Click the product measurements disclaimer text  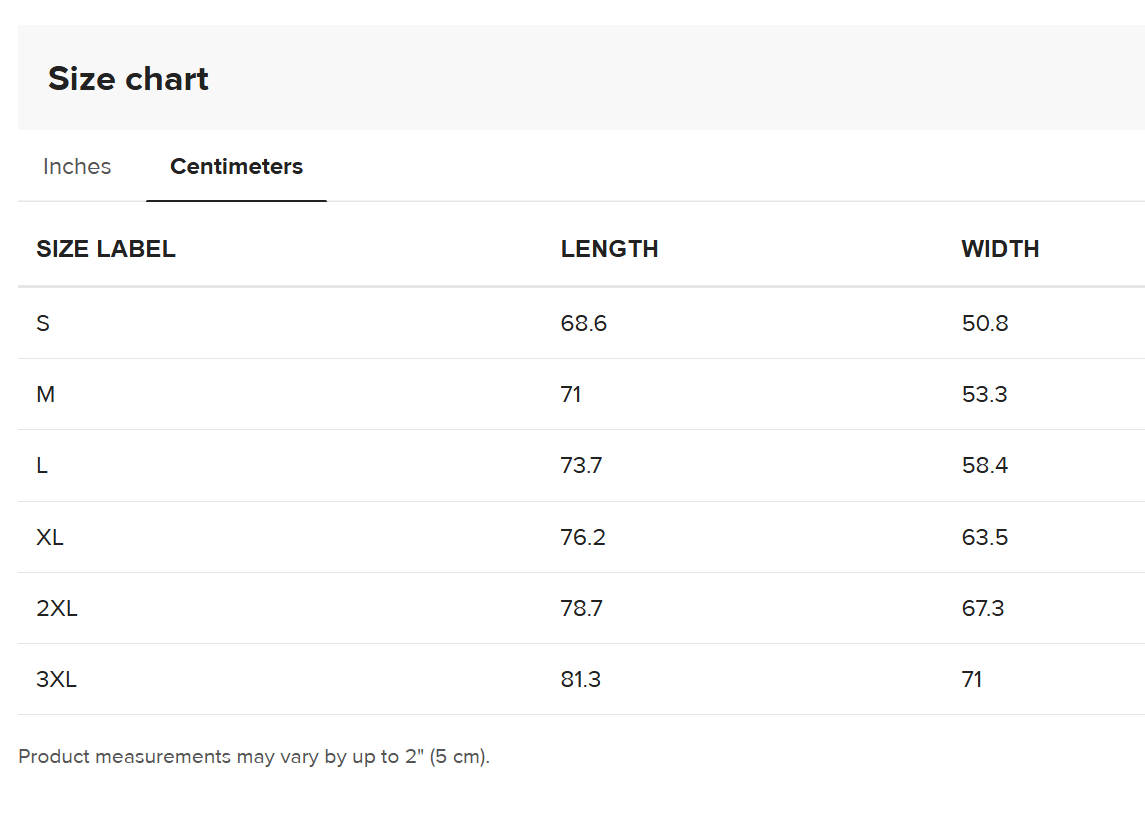[254, 757]
